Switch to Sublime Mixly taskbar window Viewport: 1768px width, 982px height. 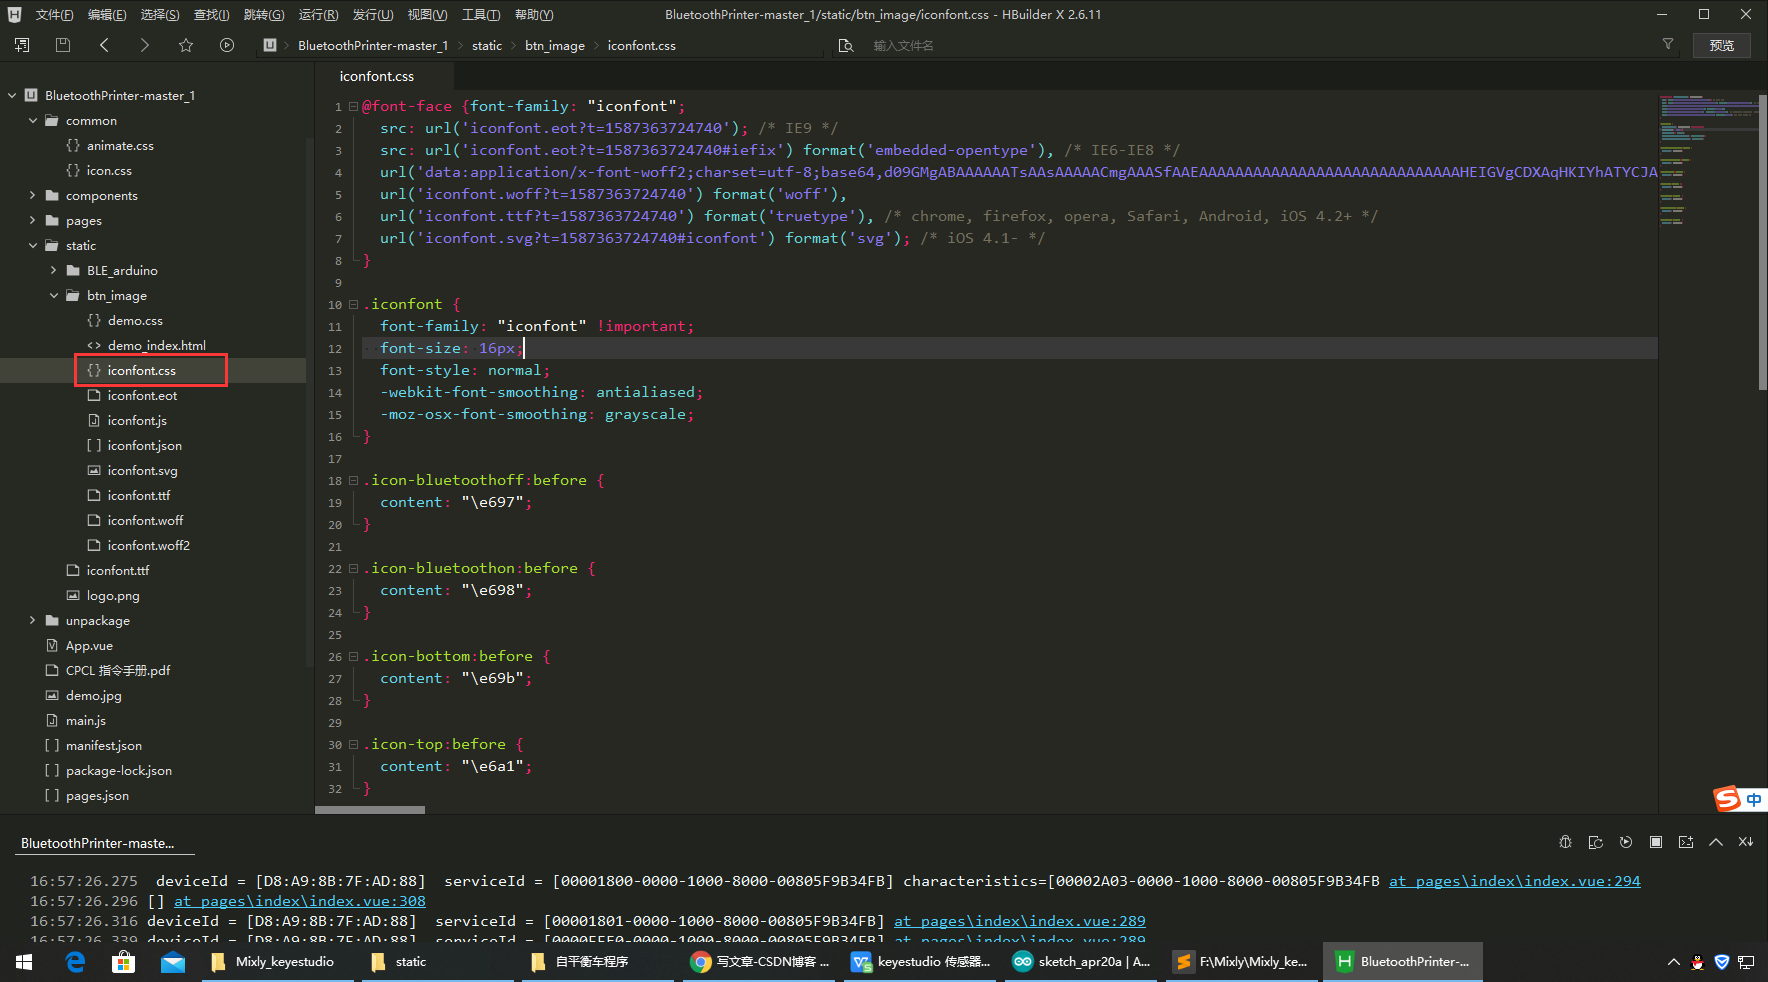coord(1242,962)
